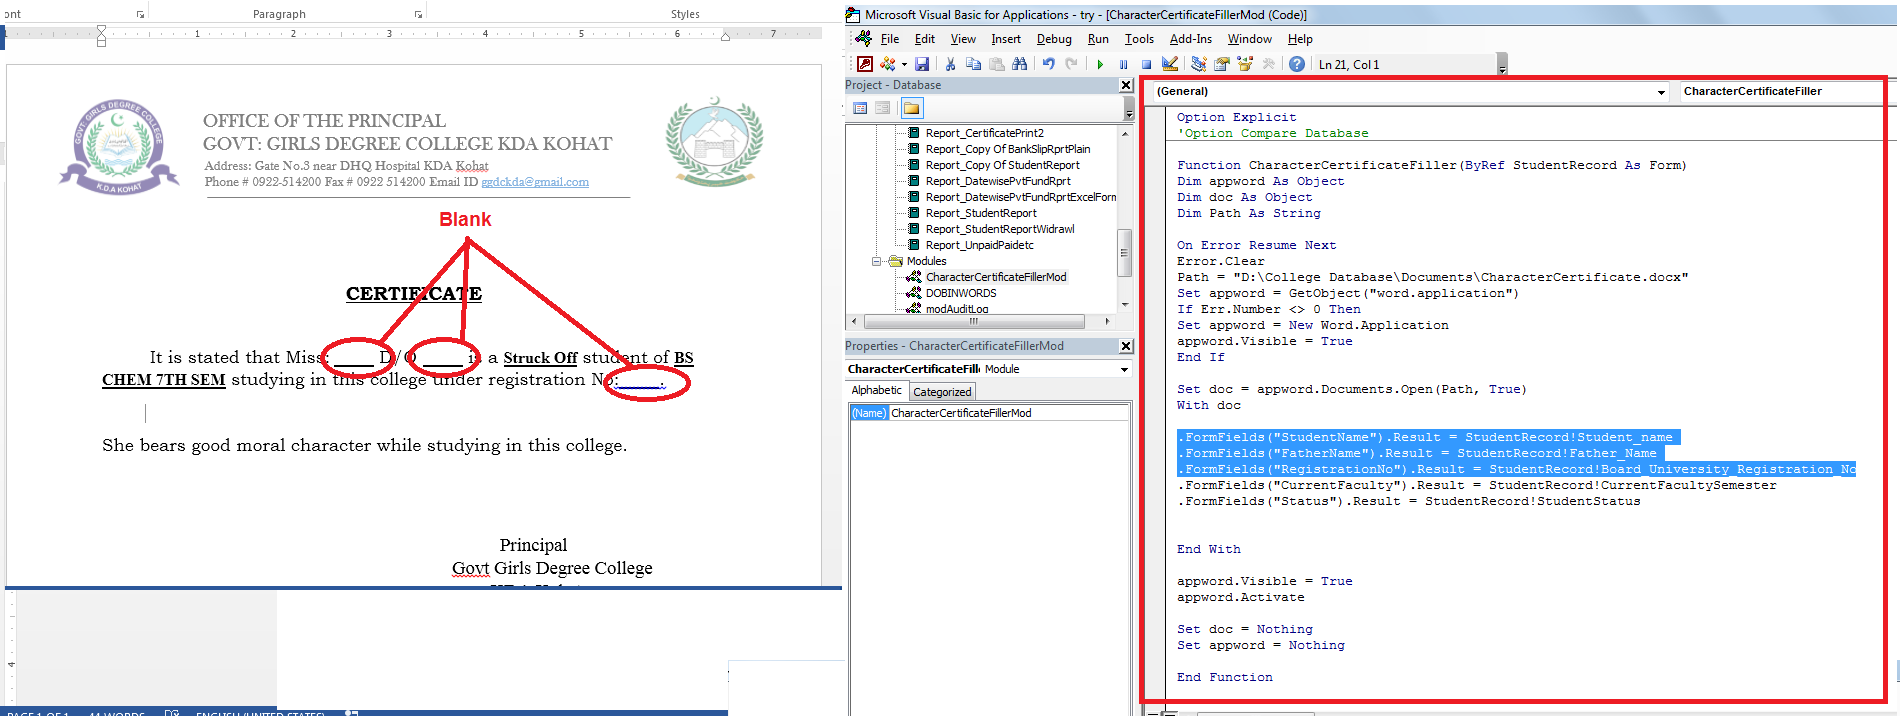1900x716 pixels.
Task: Click the Project tree horizontal scrollbar
Action: coord(973,322)
